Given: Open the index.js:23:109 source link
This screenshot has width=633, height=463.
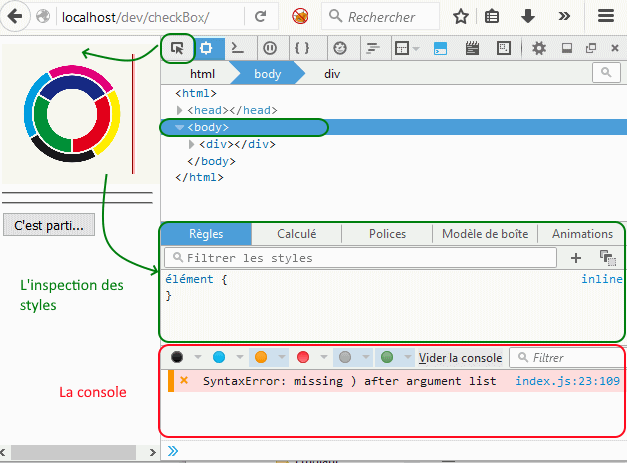Looking at the screenshot, I should point(567,381).
